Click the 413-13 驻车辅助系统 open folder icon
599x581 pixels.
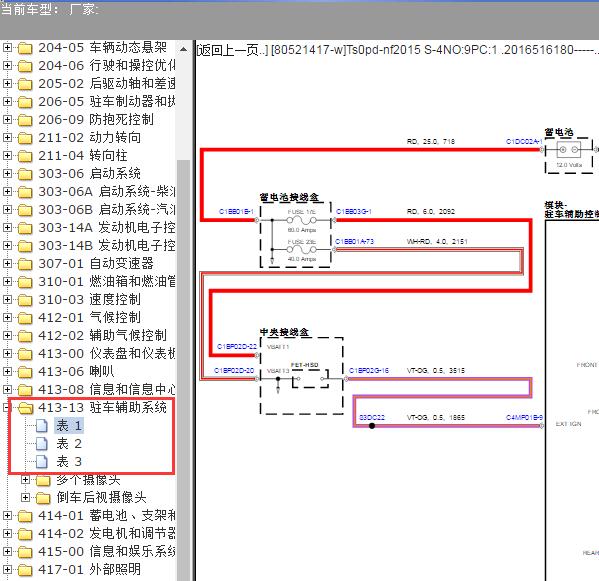pos(25,408)
